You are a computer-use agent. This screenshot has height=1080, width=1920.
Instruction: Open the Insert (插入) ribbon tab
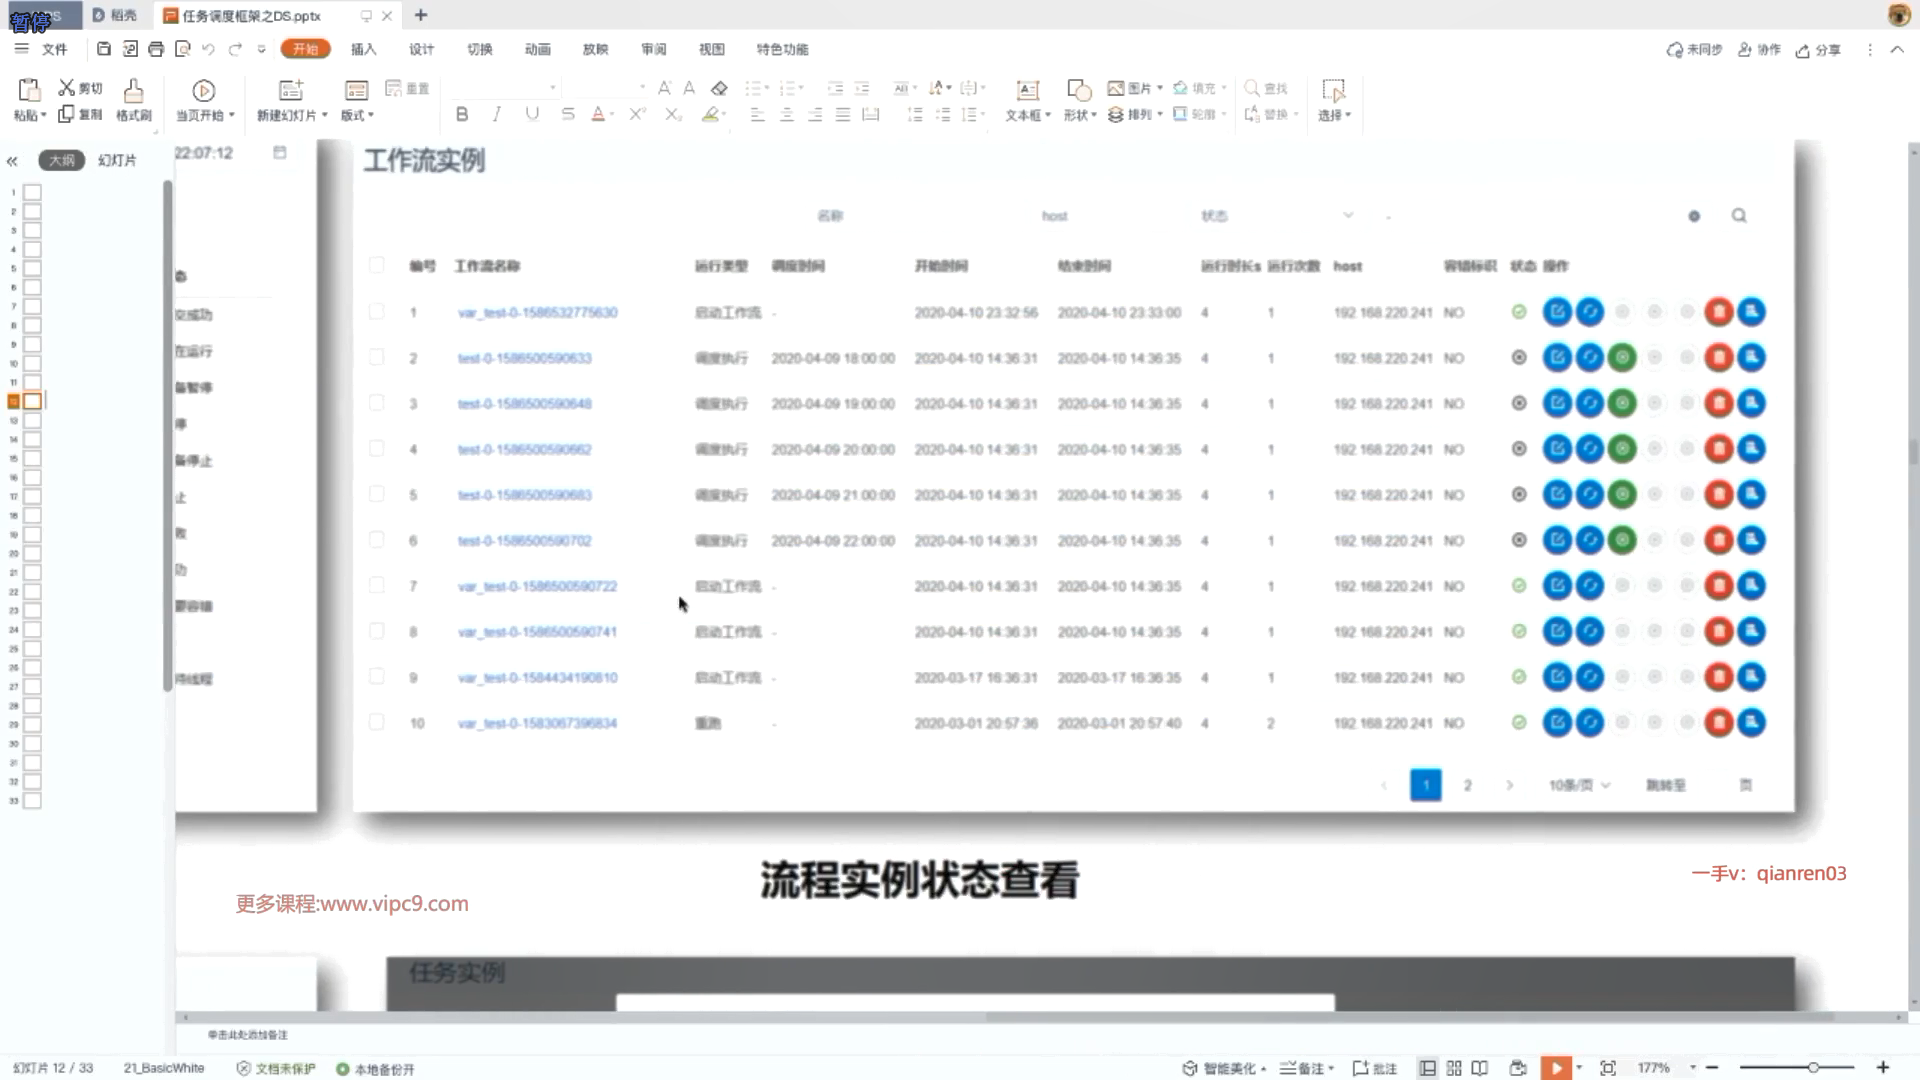click(363, 49)
